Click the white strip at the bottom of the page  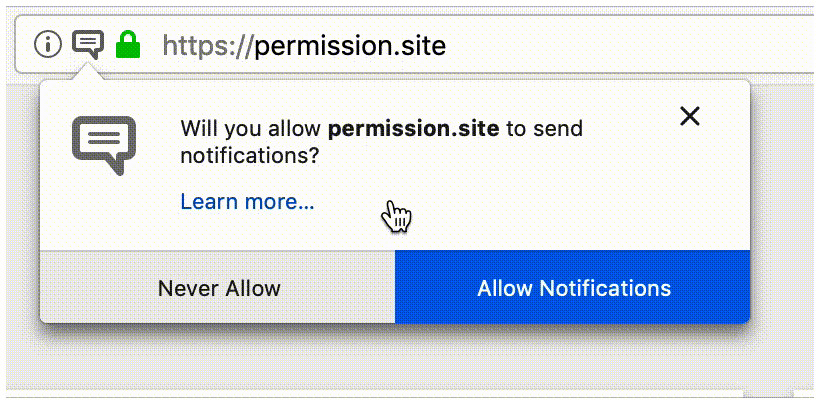tap(400, 397)
